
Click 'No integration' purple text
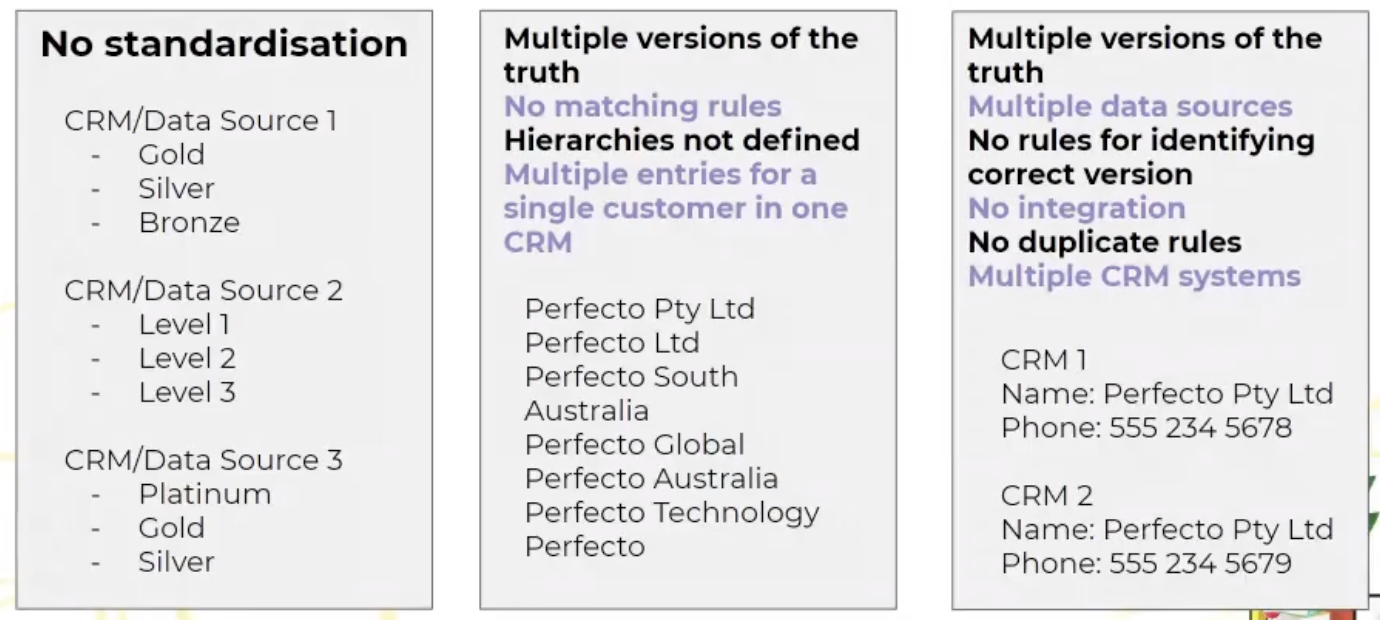1076,208
